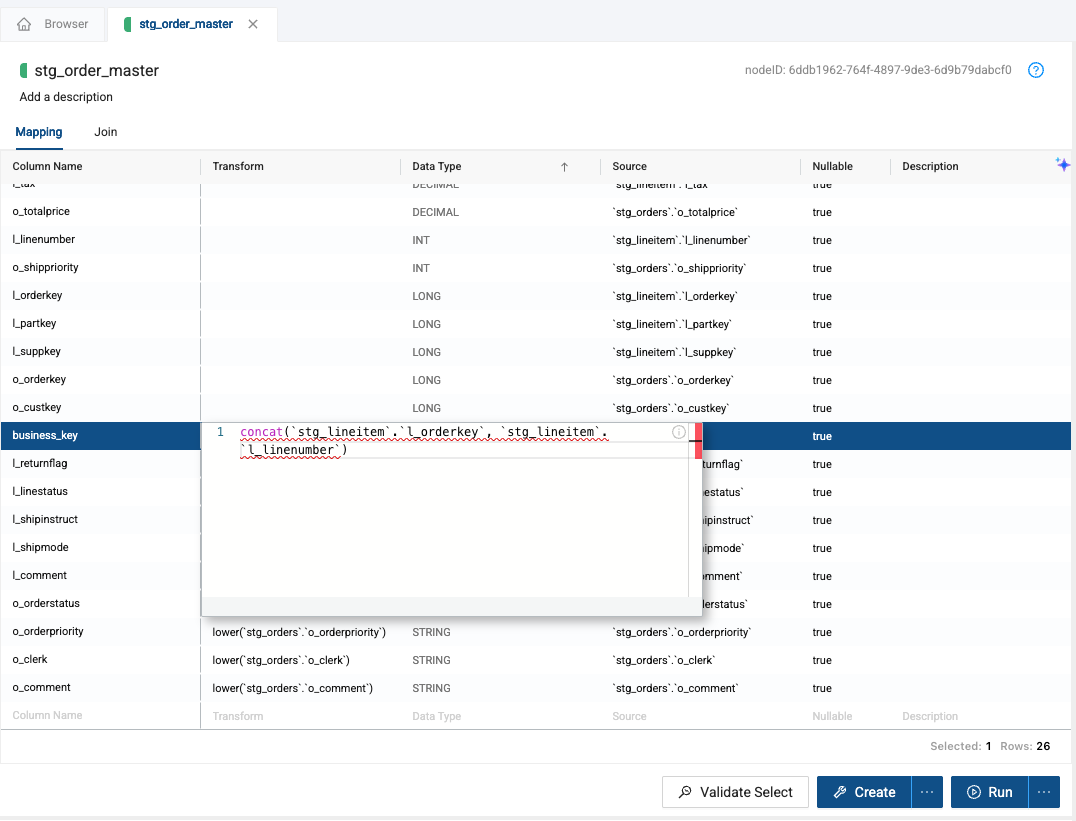Open the Mapping tab
1076x821 pixels.
pos(39,132)
